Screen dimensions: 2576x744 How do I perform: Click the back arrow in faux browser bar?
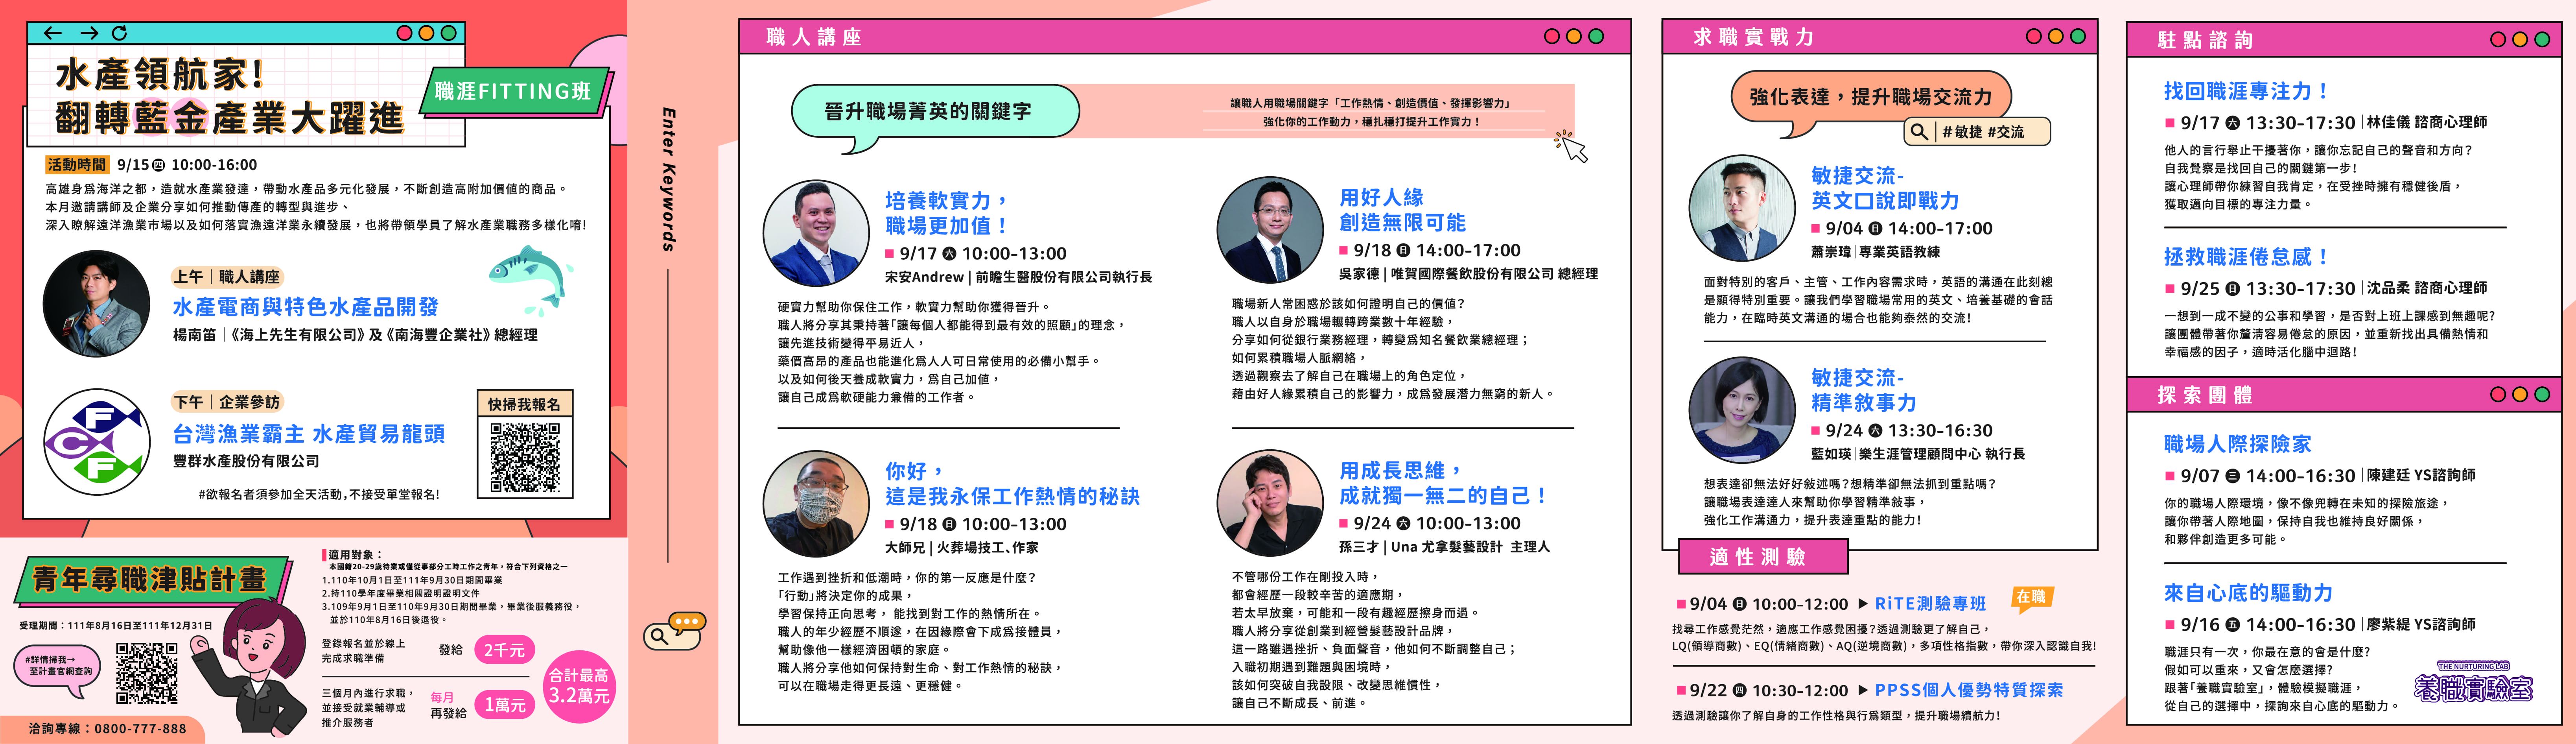coord(53,33)
